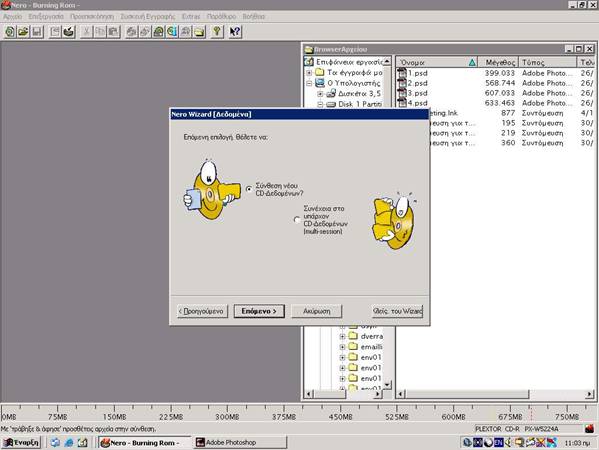Click the file browser folder toolbar icon

tap(199, 32)
